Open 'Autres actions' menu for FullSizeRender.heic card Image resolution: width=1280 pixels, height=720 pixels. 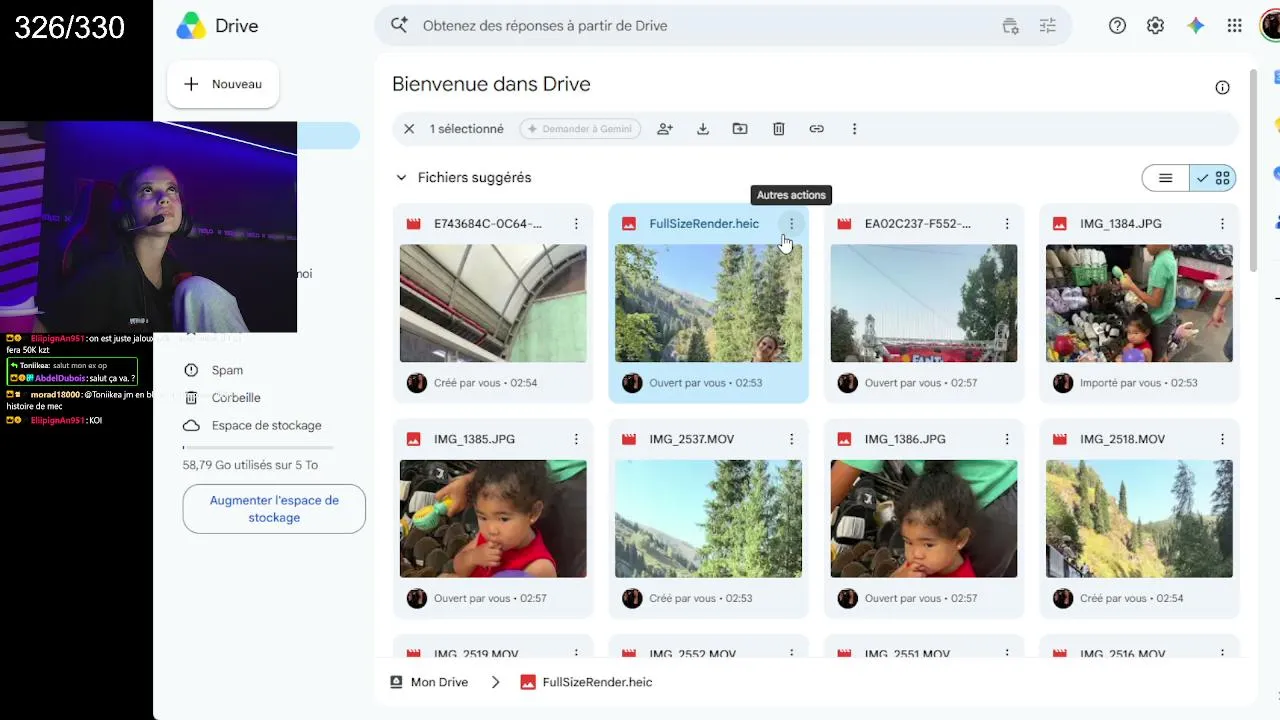(x=792, y=224)
